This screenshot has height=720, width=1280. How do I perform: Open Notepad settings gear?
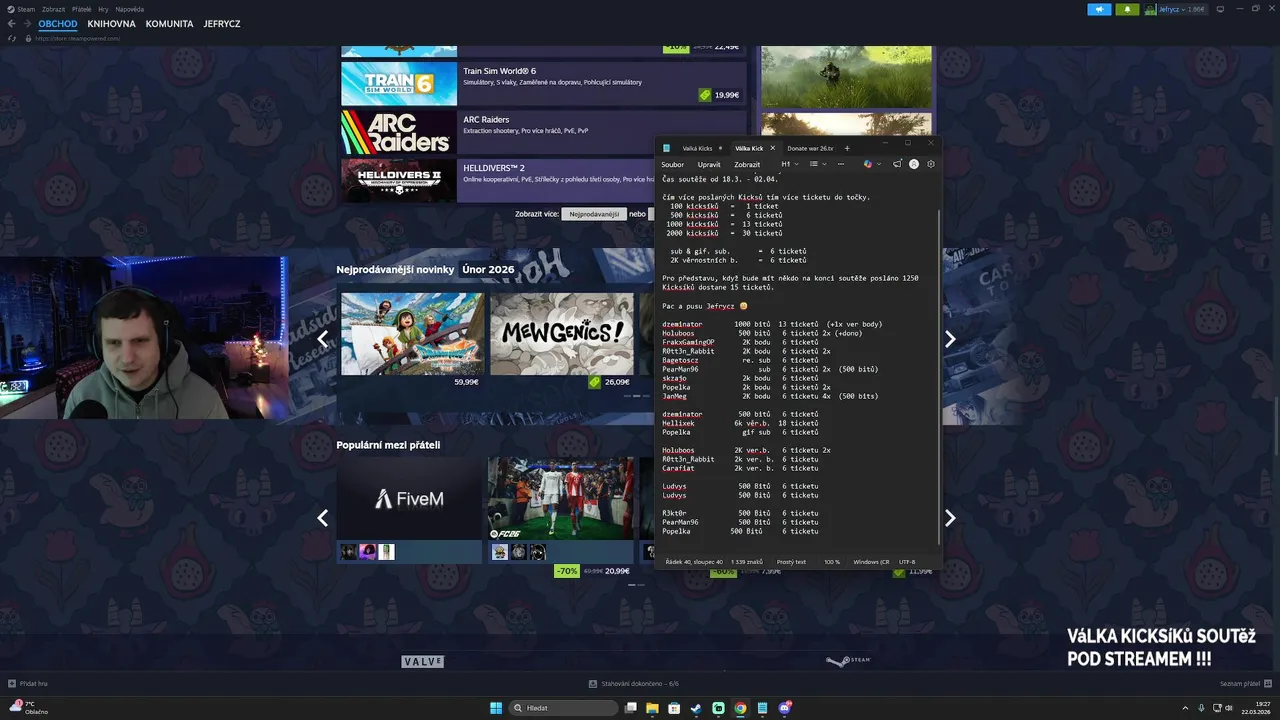click(x=931, y=164)
